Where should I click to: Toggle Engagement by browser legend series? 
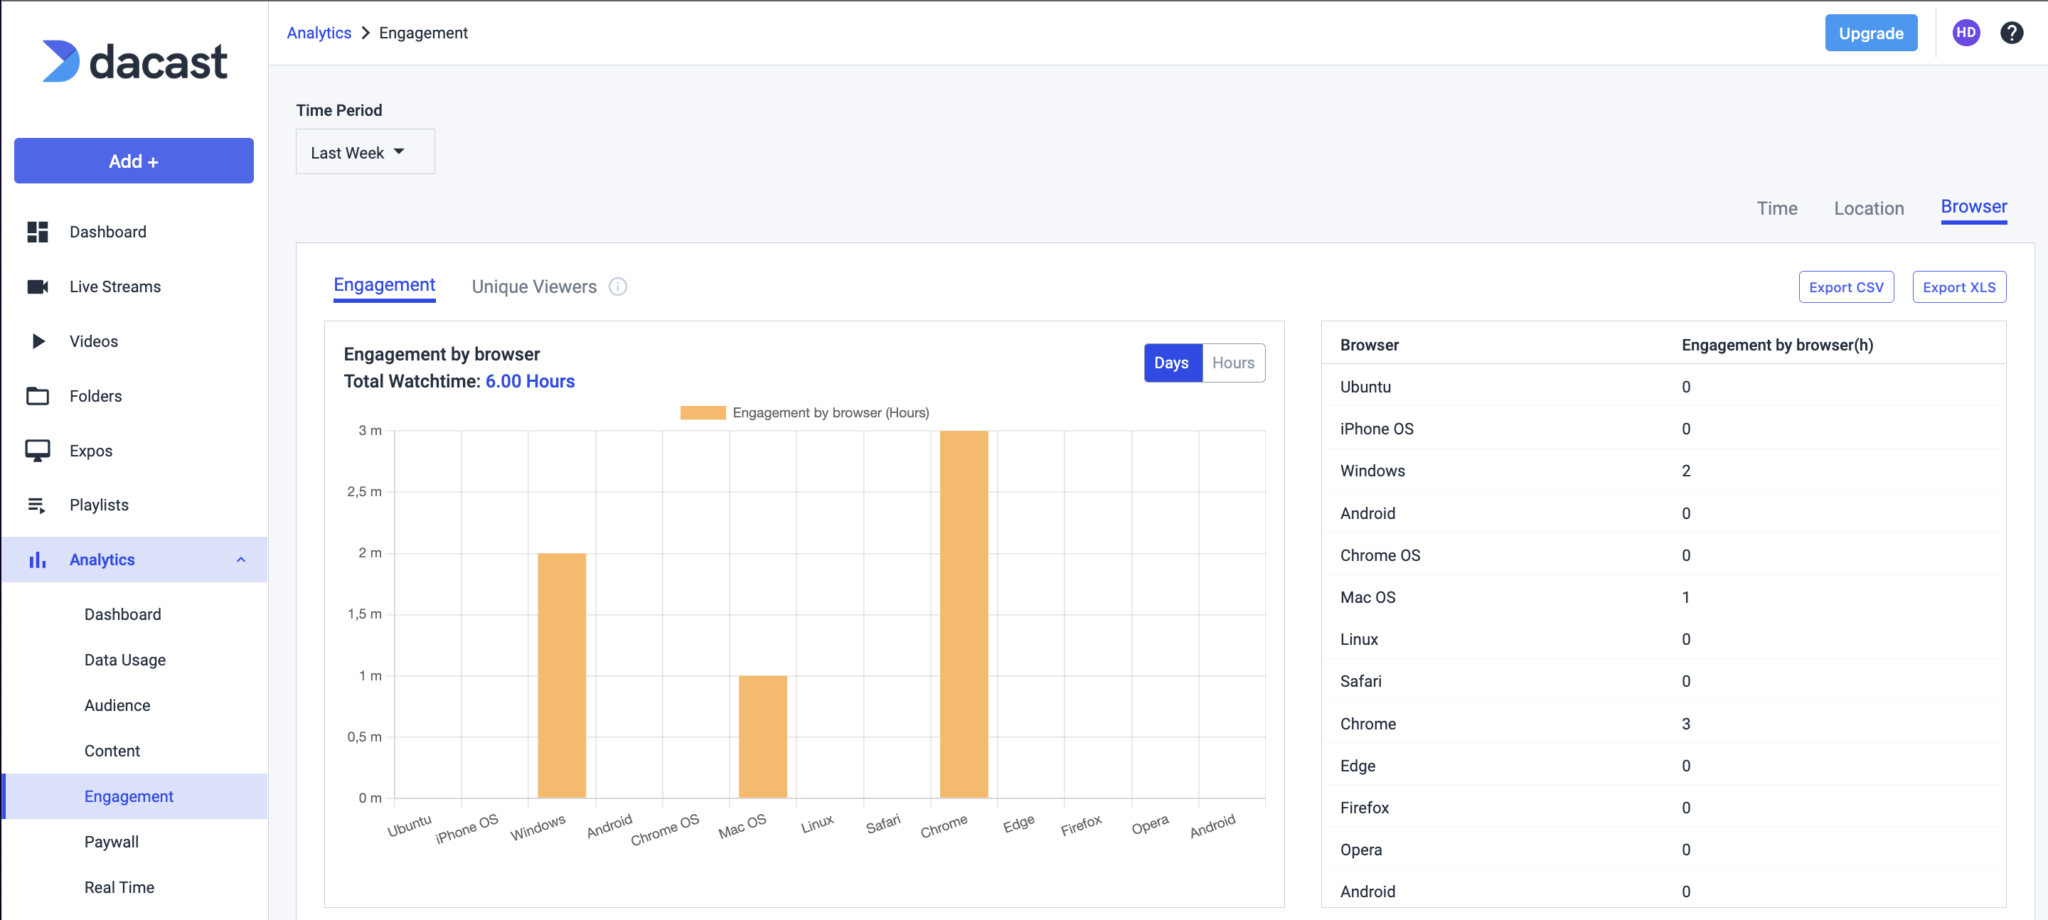(804, 413)
